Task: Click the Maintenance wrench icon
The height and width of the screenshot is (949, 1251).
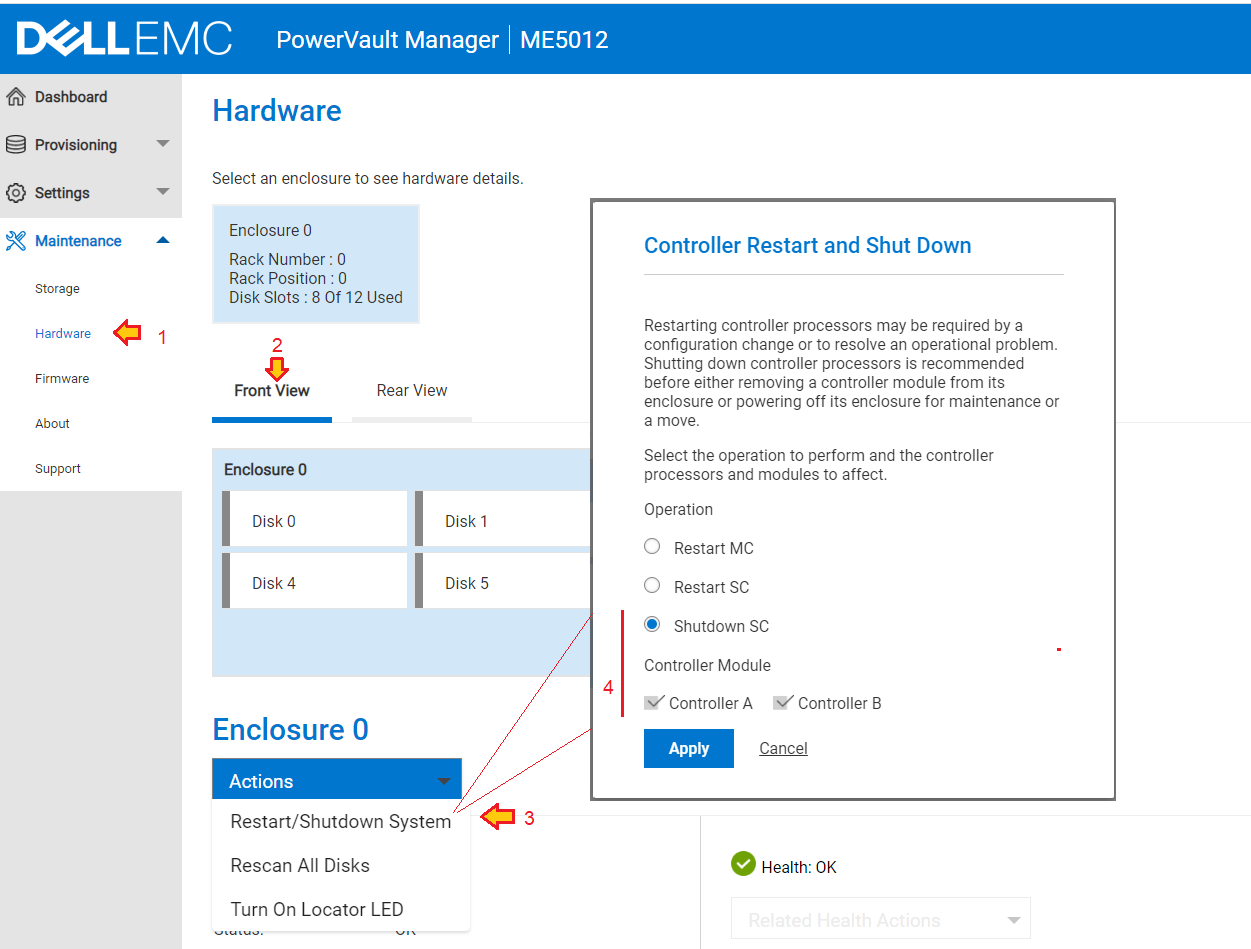Action: tap(15, 240)
